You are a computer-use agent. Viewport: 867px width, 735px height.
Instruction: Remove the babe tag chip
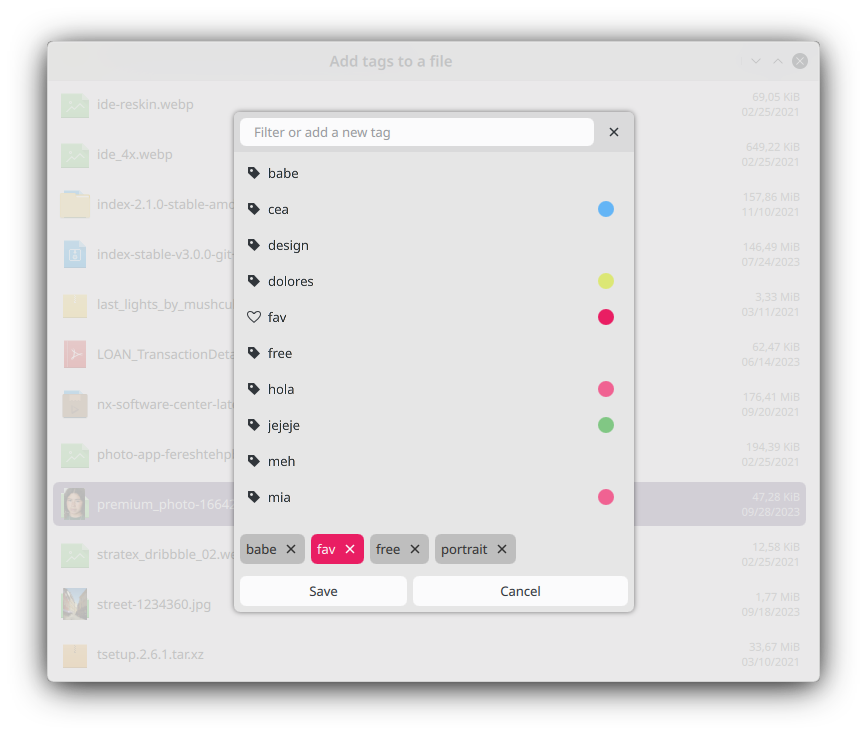[291, 549]
